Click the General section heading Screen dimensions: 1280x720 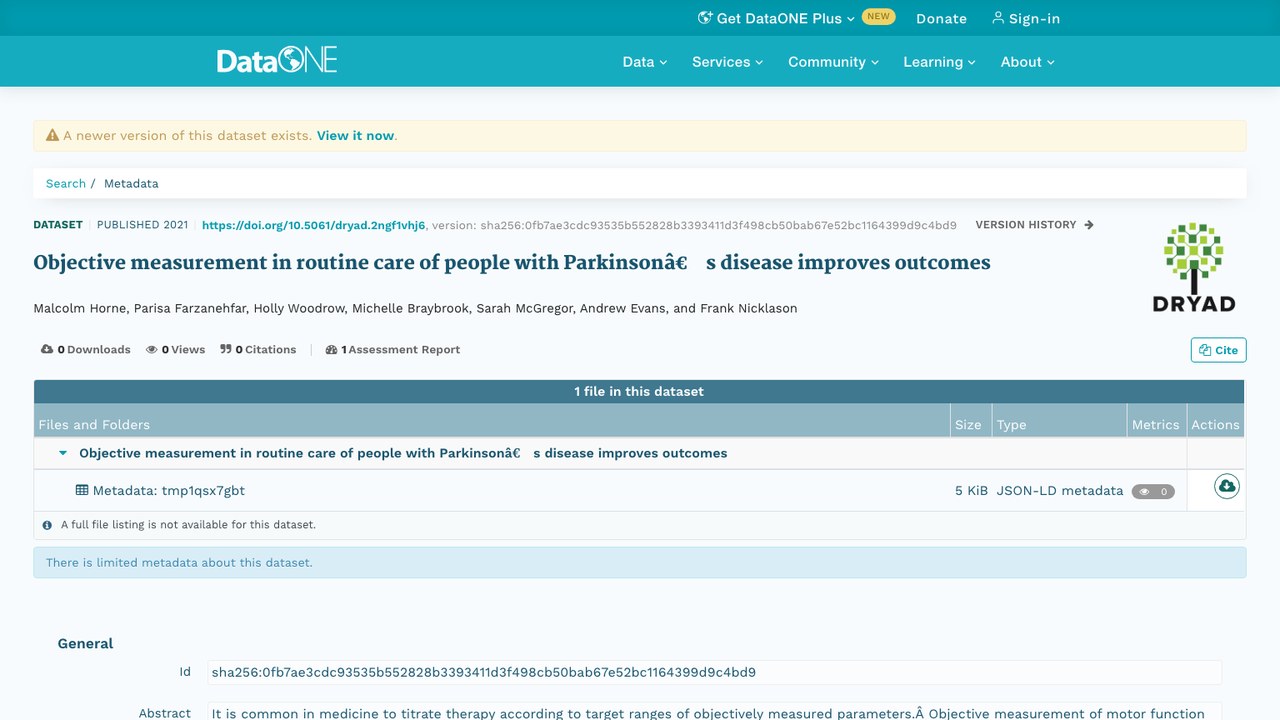(x=85, y=643)
